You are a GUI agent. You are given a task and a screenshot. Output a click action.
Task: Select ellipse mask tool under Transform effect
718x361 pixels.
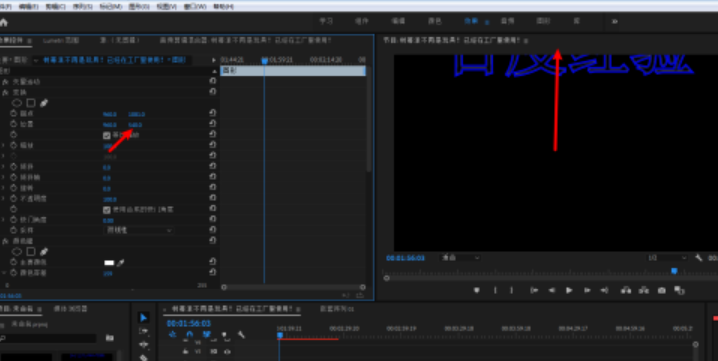click(17, 103)
